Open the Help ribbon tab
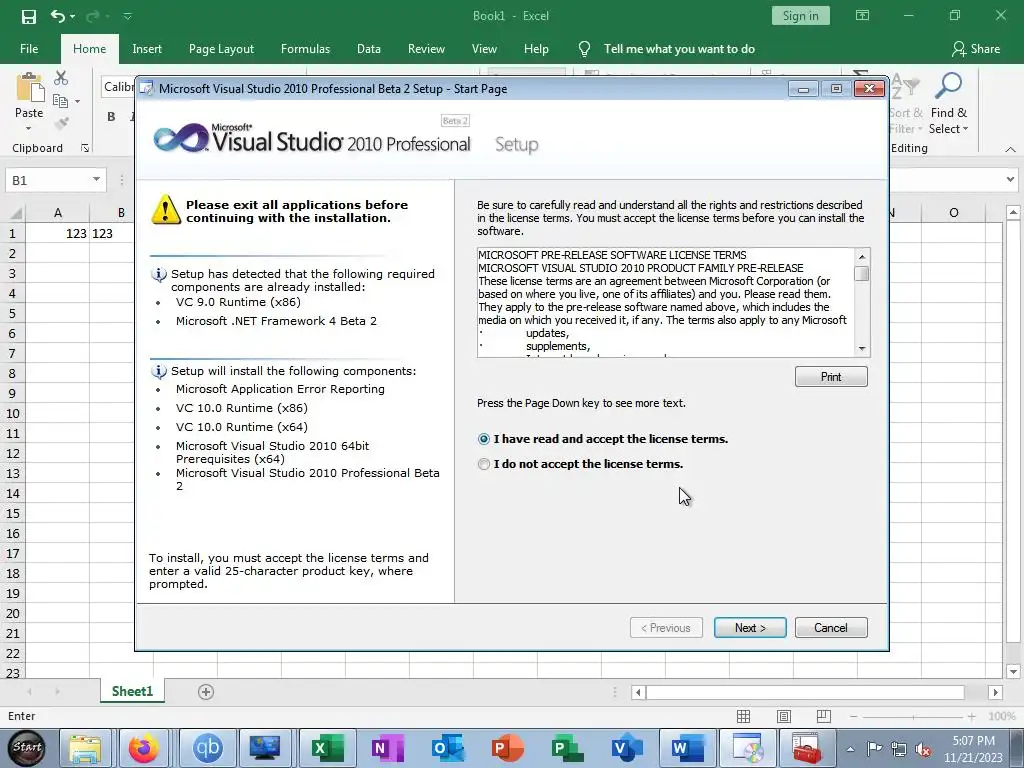Viewport: 1024px width, 768px height. click(x=536, y=49)
